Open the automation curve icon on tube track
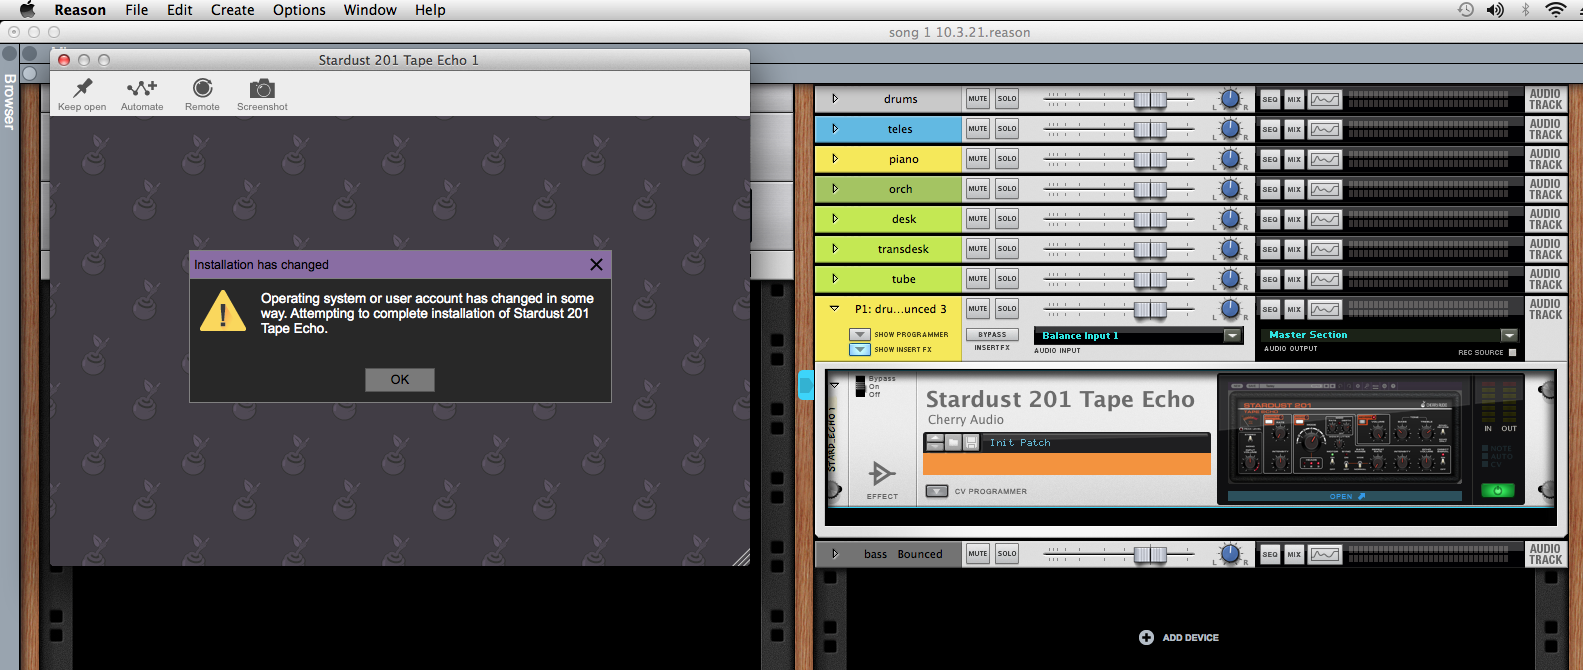The image size is (1583, 670). (1325, 279)
